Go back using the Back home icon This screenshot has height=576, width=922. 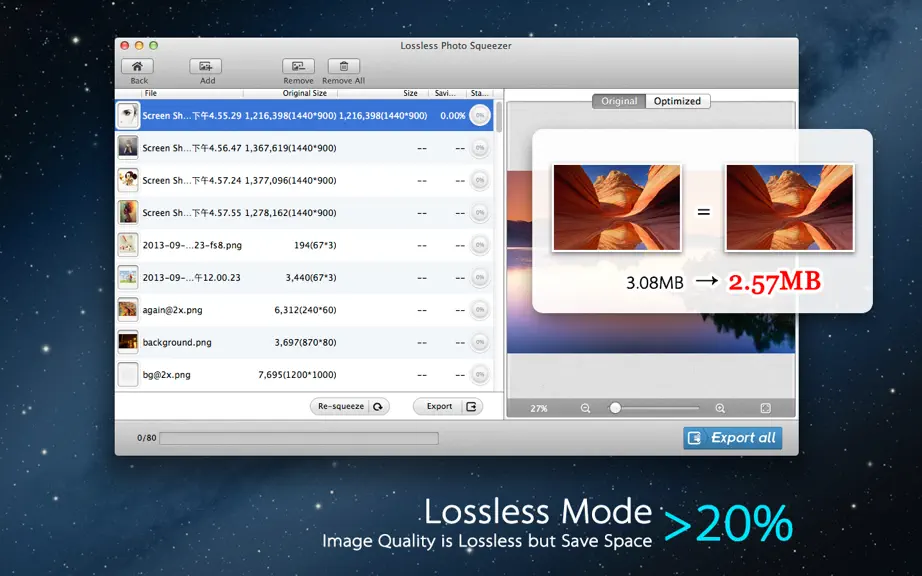point(138,66)
